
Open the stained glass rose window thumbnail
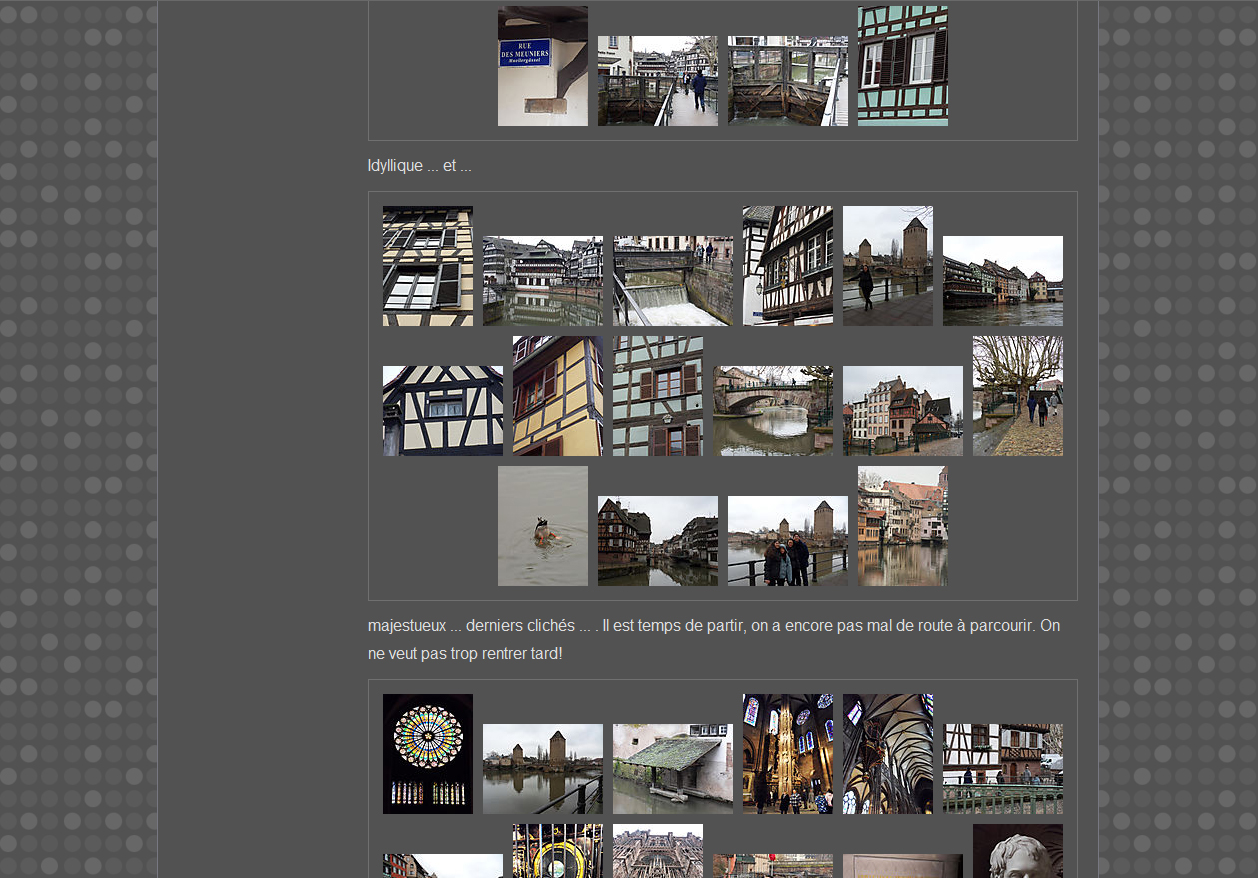pos(427,754)
